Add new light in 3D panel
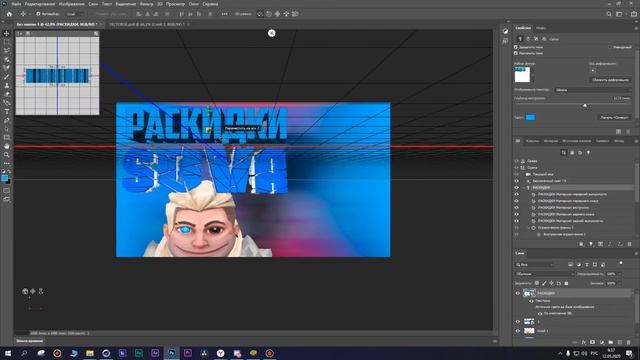The width and height of the screenshot is (640, 360). tap(591, 244)
